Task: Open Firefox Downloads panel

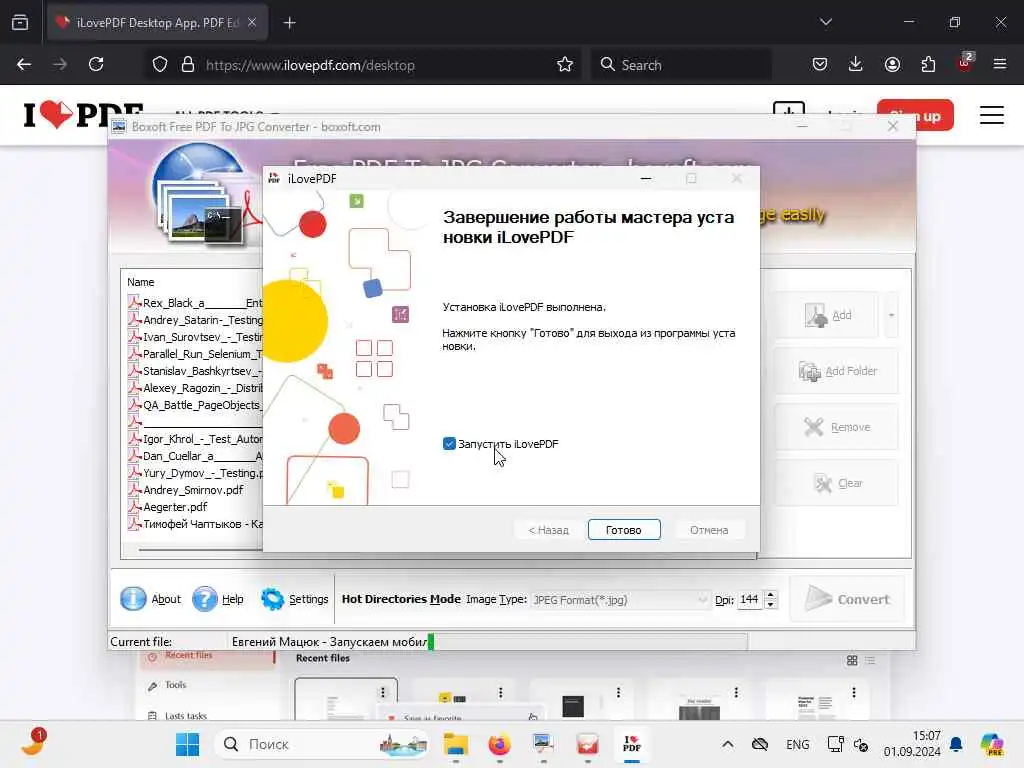Action: 856,65
